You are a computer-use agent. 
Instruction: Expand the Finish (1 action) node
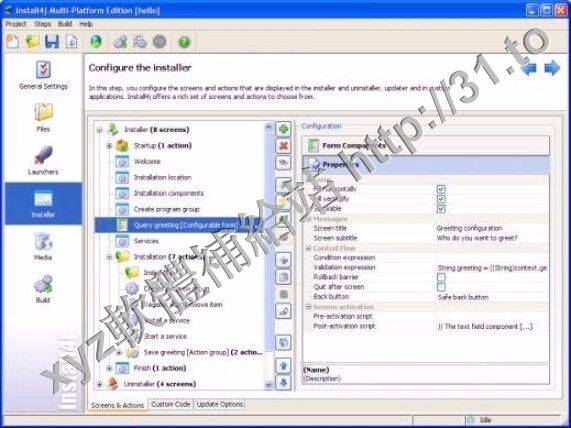click(x=109, y=368)
